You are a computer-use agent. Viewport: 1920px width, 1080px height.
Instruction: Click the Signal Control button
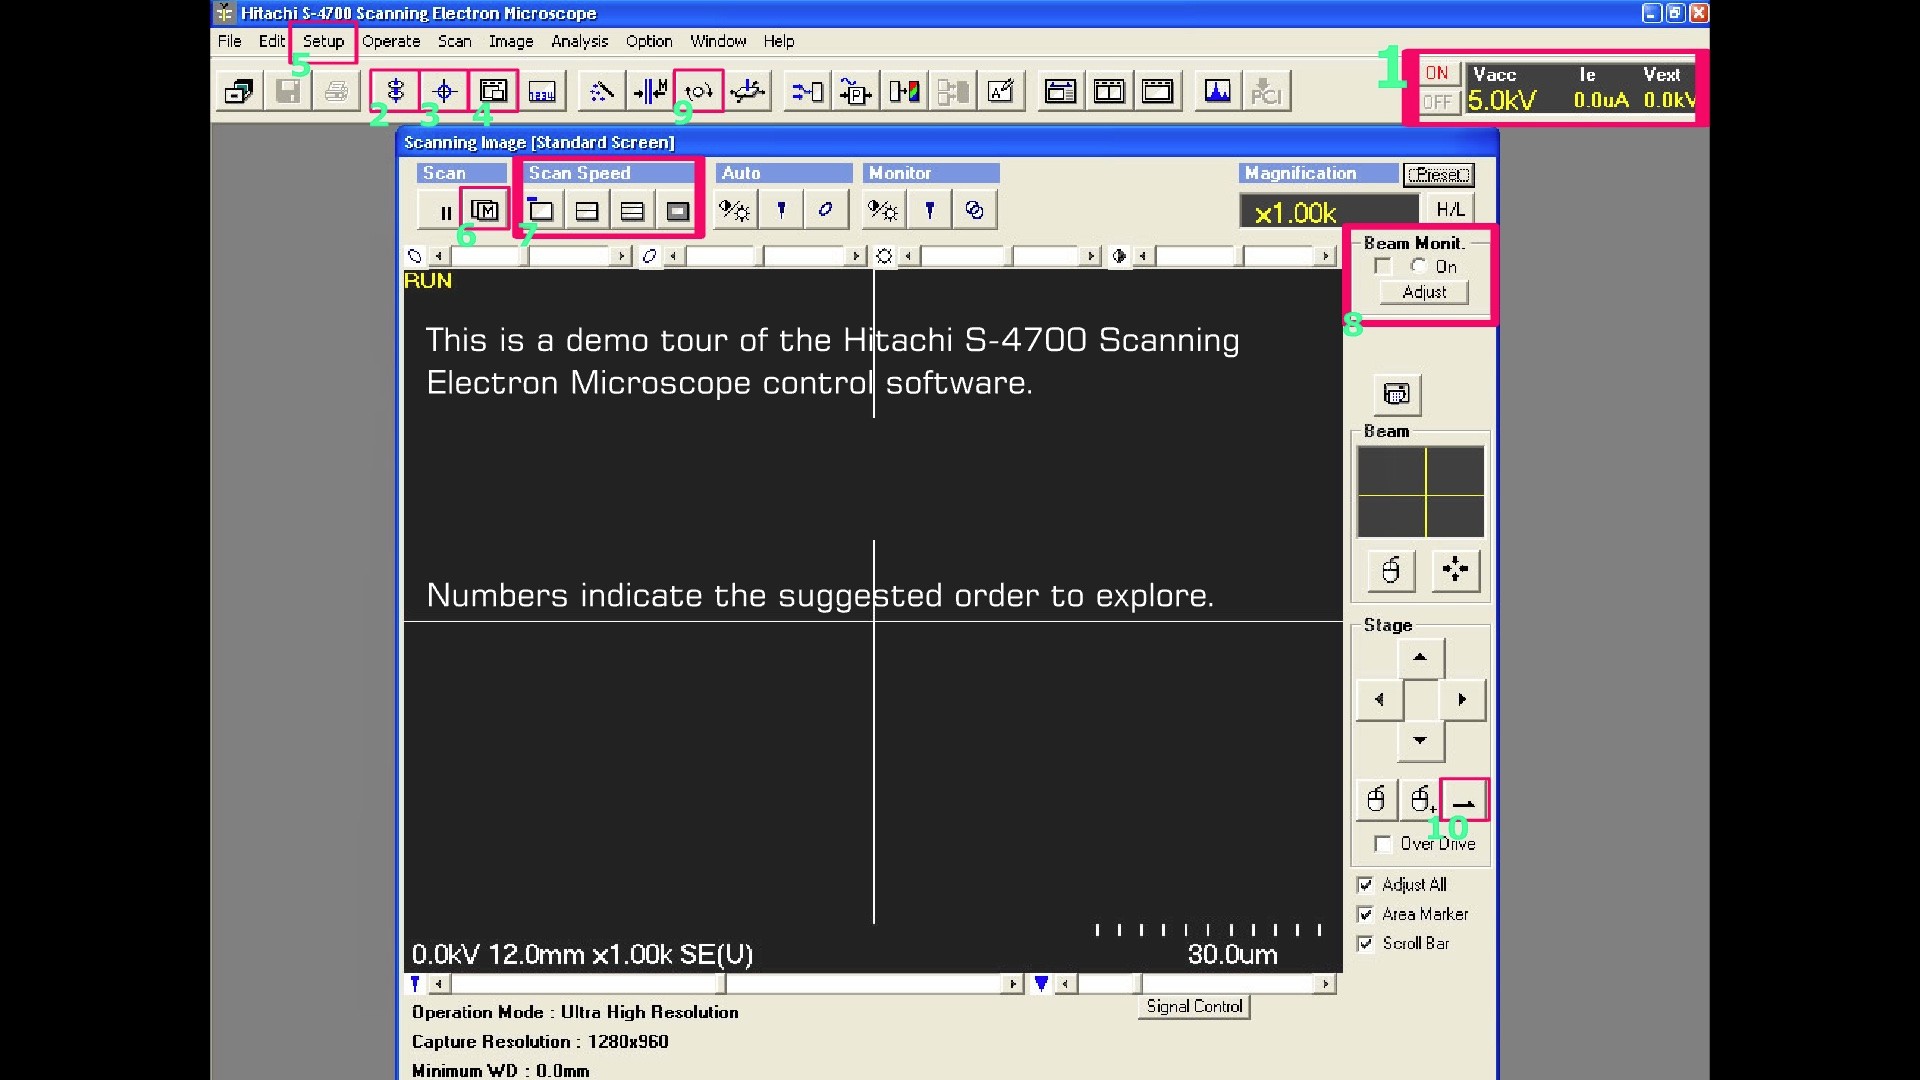1194,1007
